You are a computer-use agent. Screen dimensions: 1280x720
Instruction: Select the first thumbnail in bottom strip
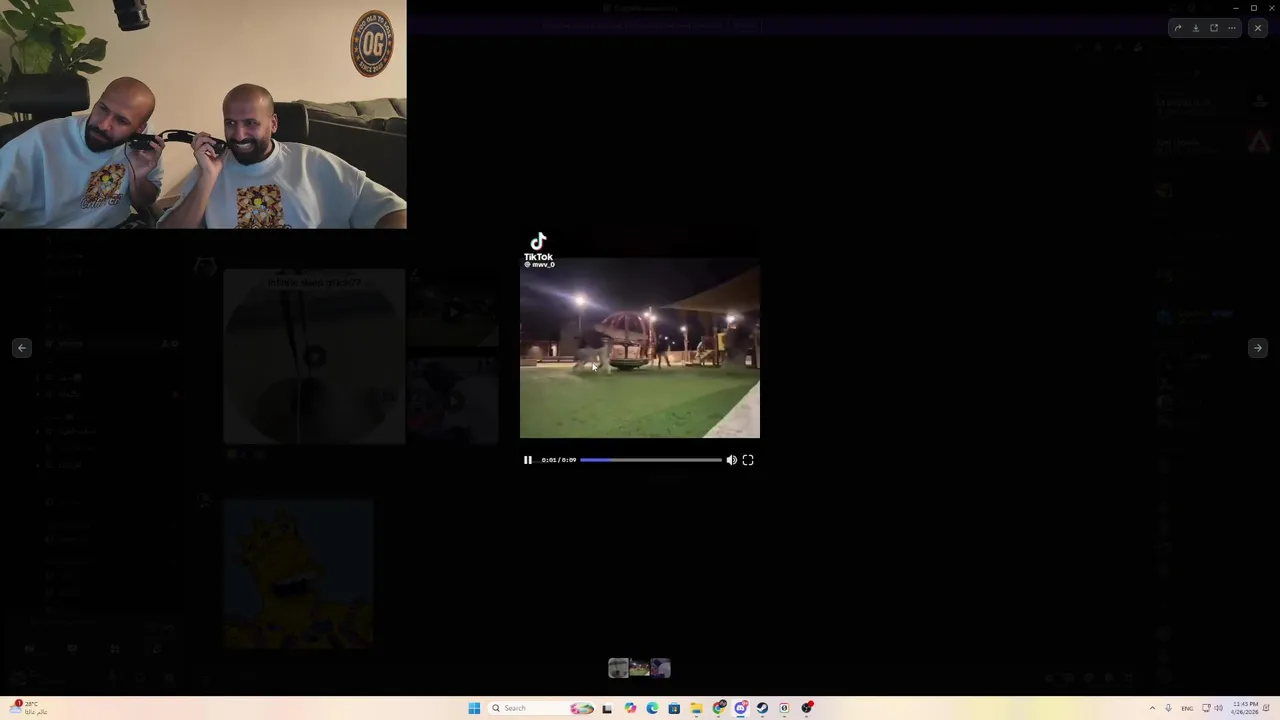tap(618, 668)
